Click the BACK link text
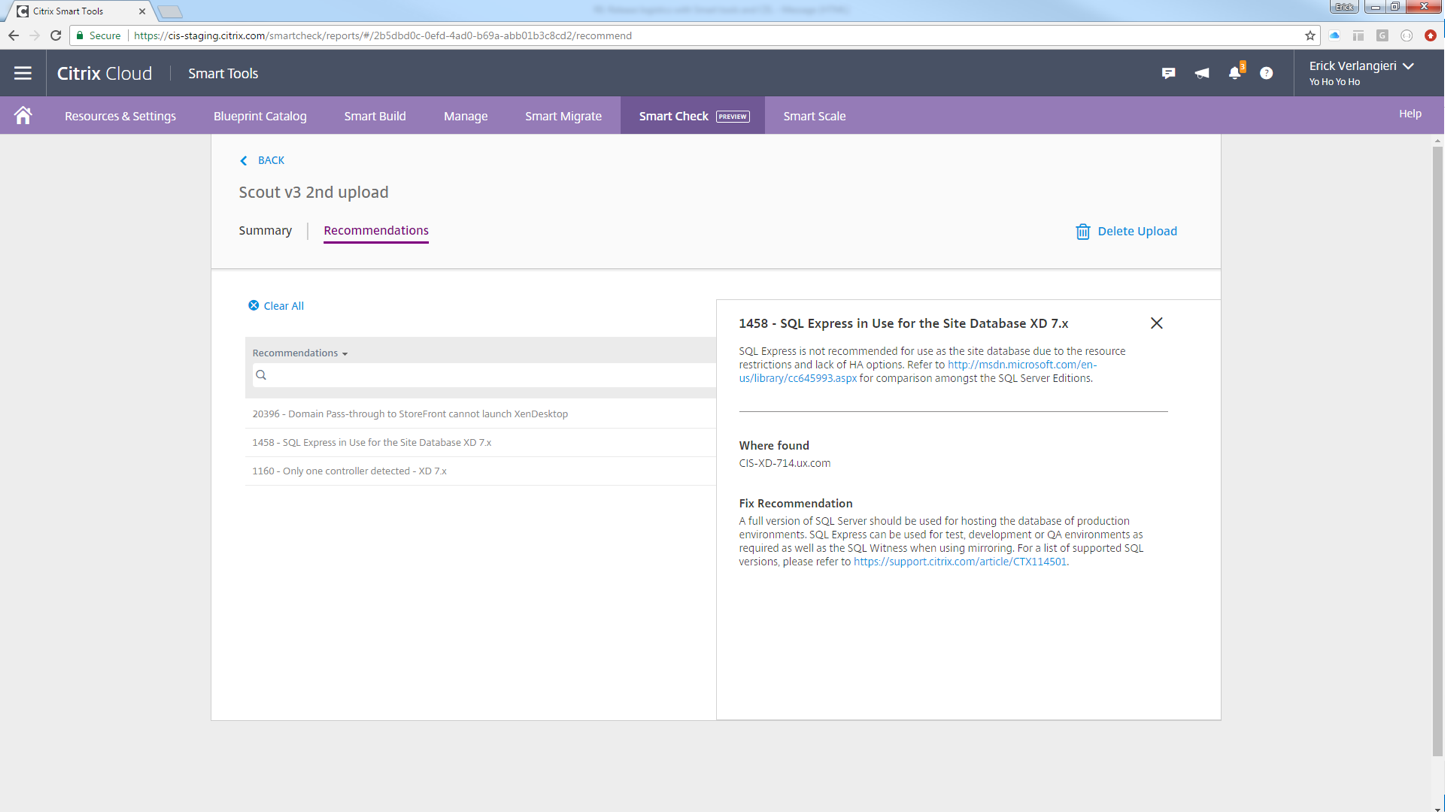This screenshot has height=812, width=1445. pos(271,160)
